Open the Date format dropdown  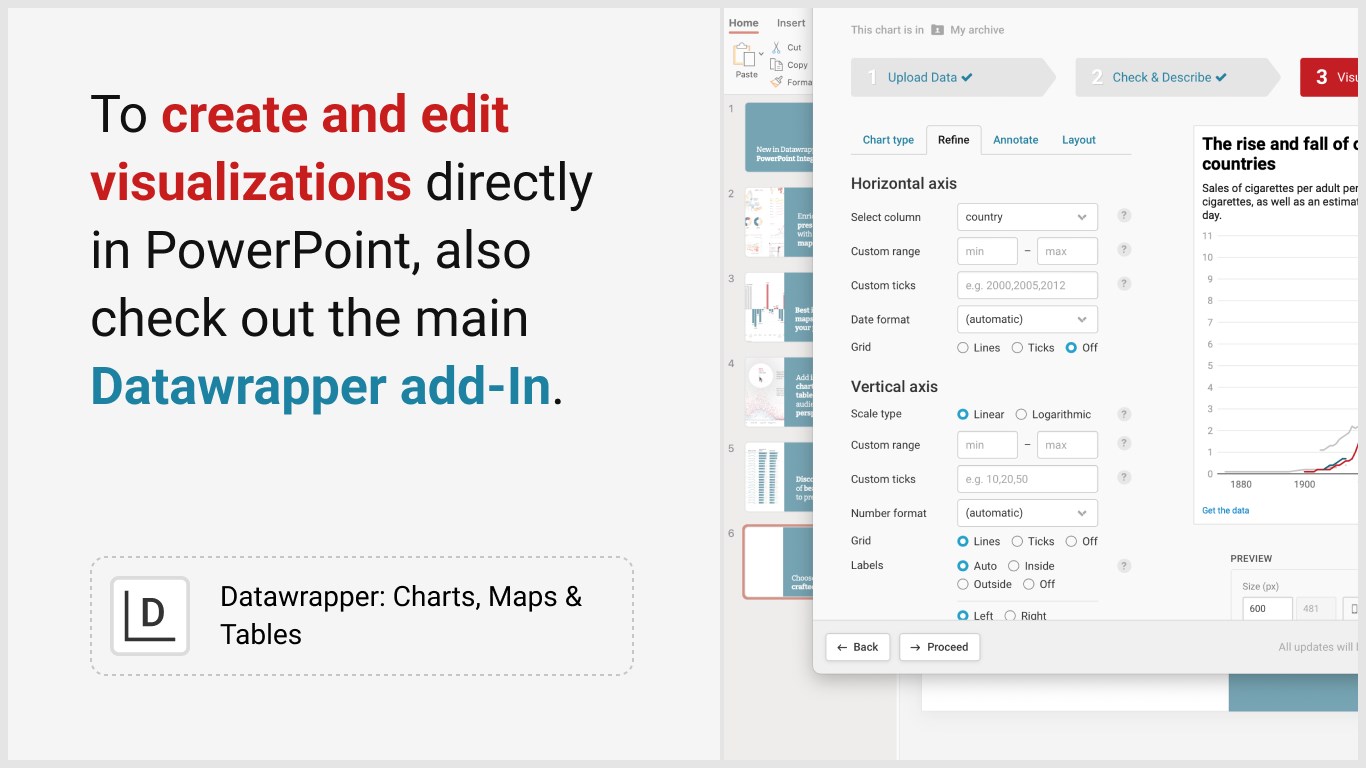[x=1027, y=319]
